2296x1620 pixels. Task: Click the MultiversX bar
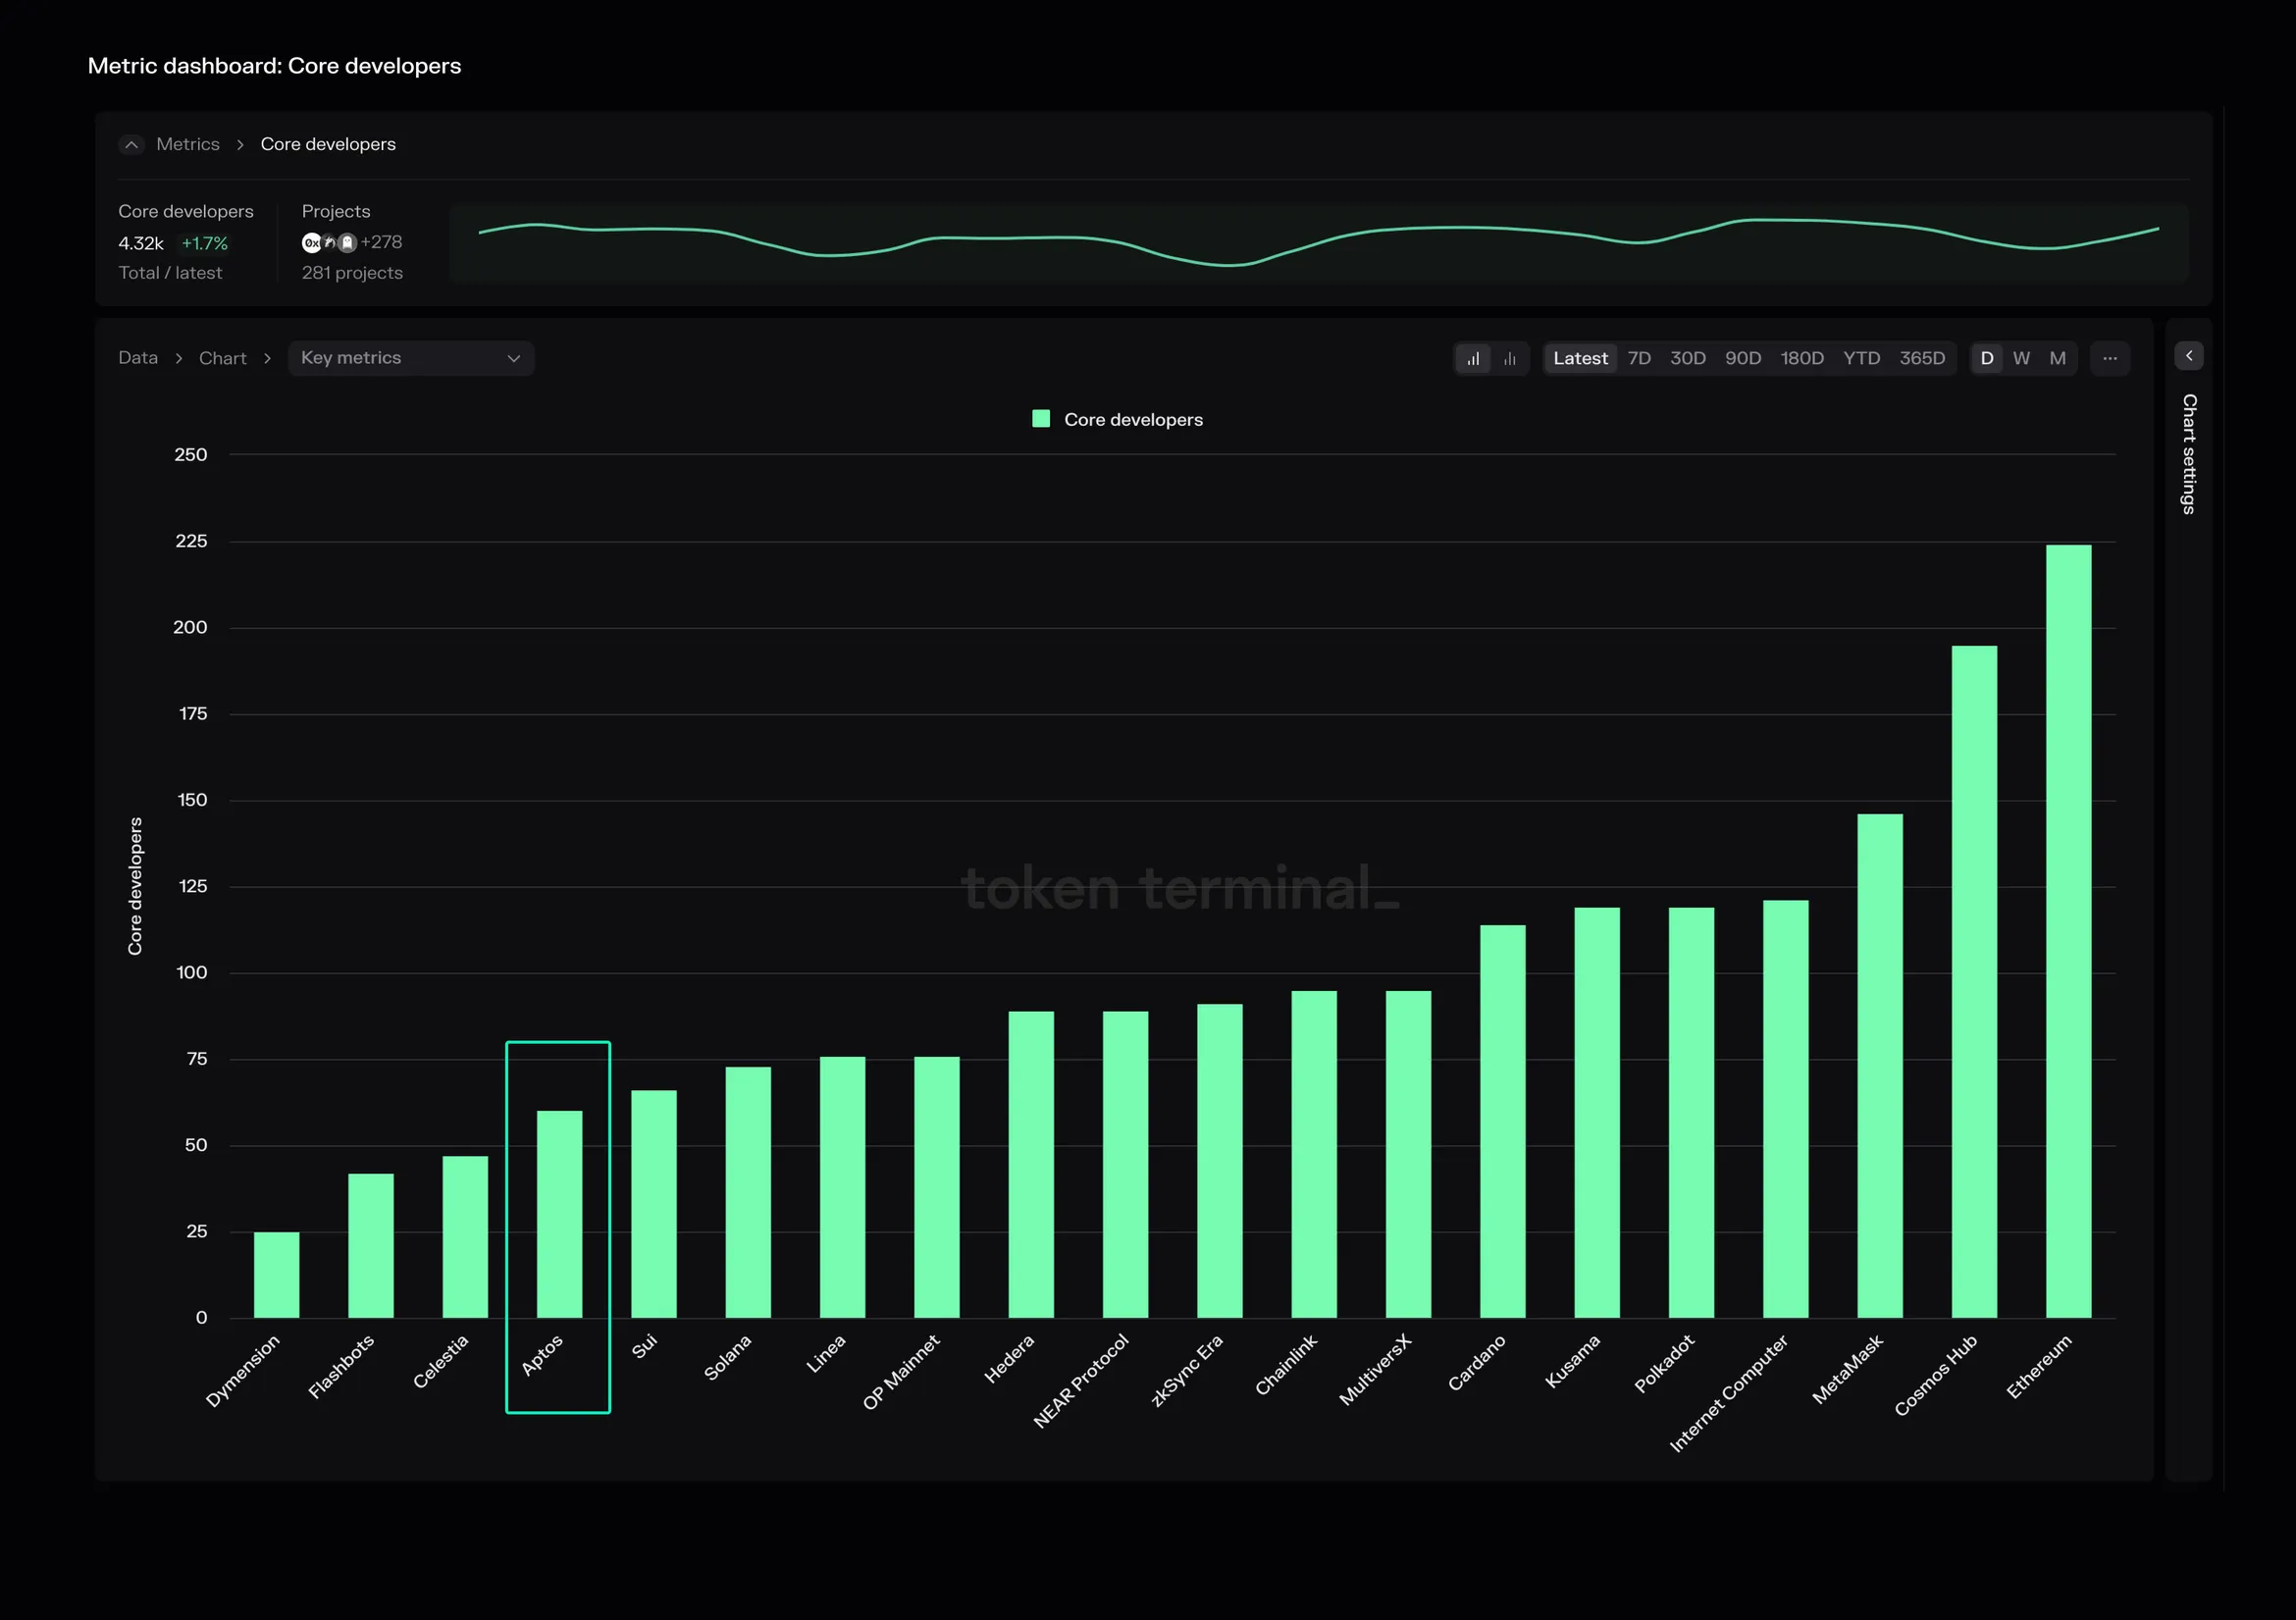1409,1155
